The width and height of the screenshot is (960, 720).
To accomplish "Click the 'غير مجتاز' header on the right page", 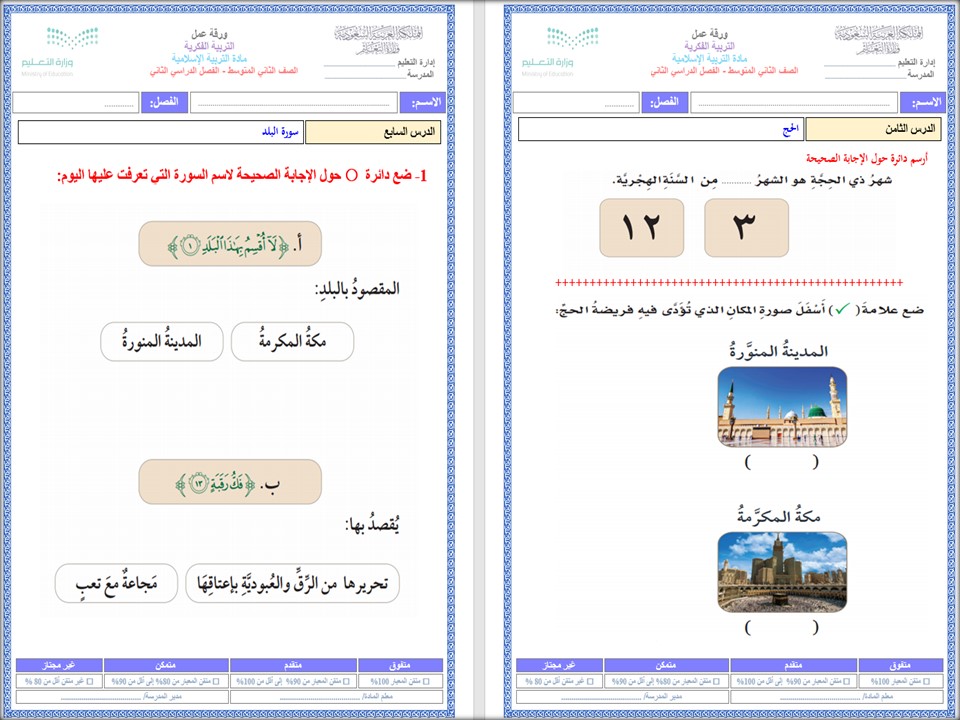I will tap(559, 666).
